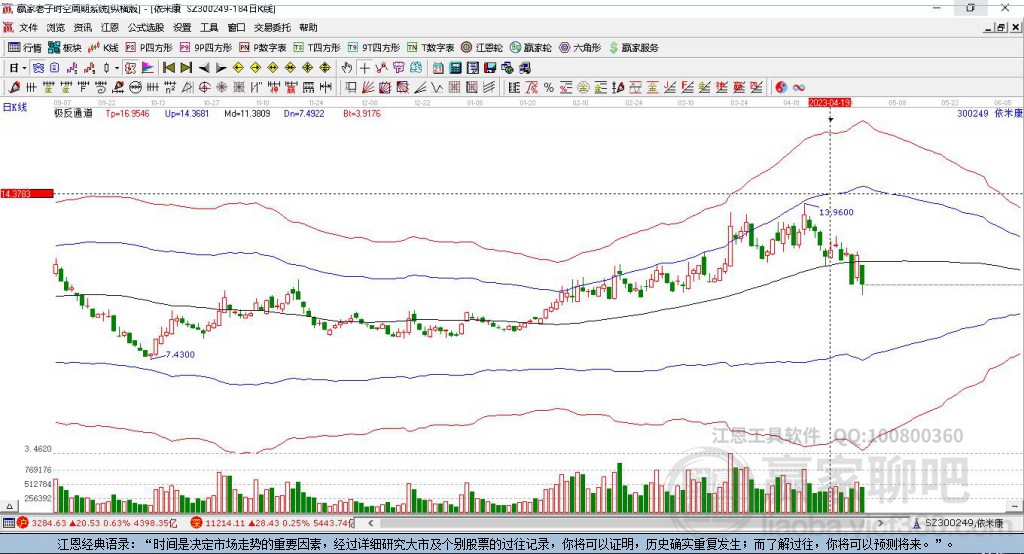Click the blue infinity symbol icon
1024x554 pixels.
click(x=799, y=87)
